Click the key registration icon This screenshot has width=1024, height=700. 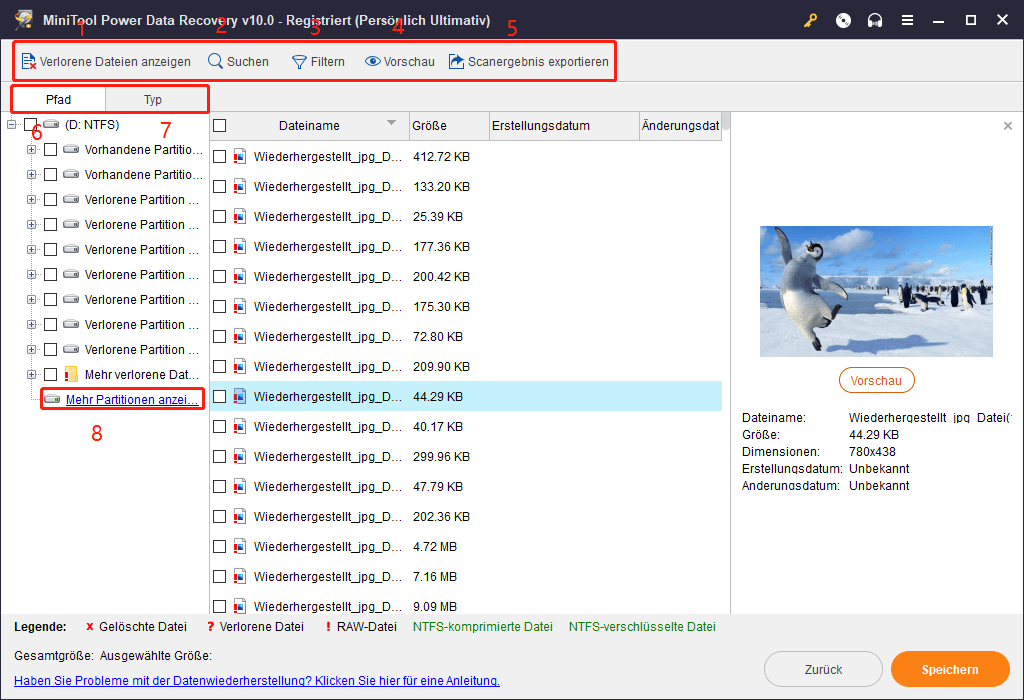[x=810, y=19]
